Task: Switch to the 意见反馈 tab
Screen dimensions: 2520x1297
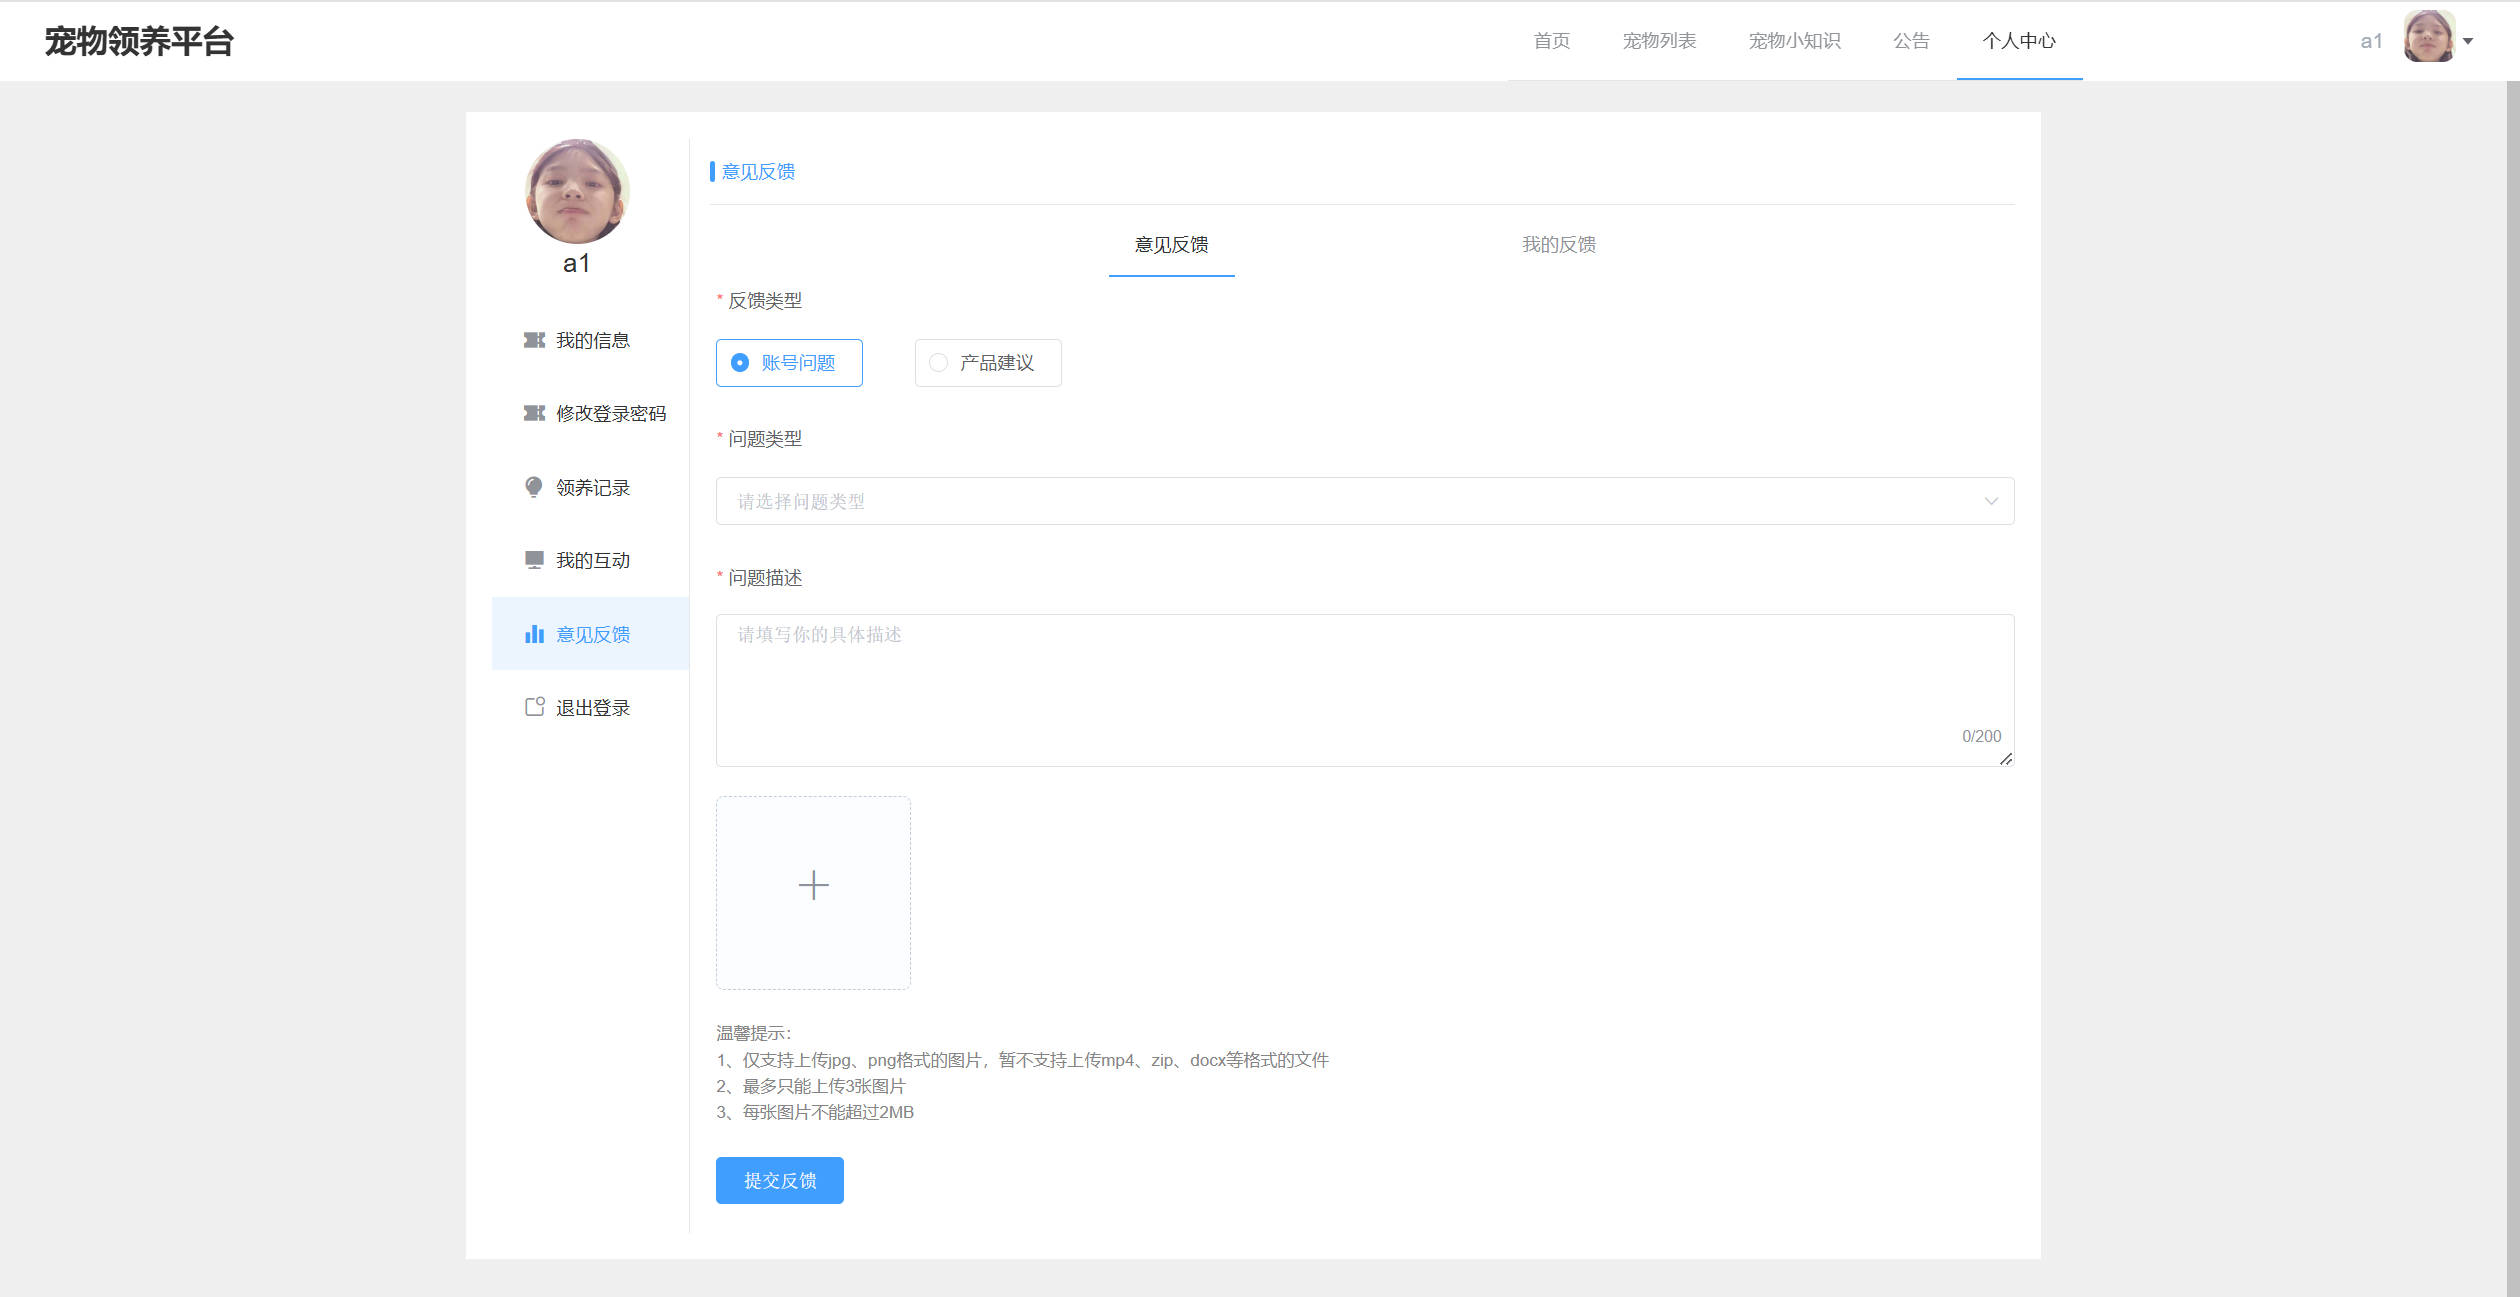Action: [x=1171, y=245]
